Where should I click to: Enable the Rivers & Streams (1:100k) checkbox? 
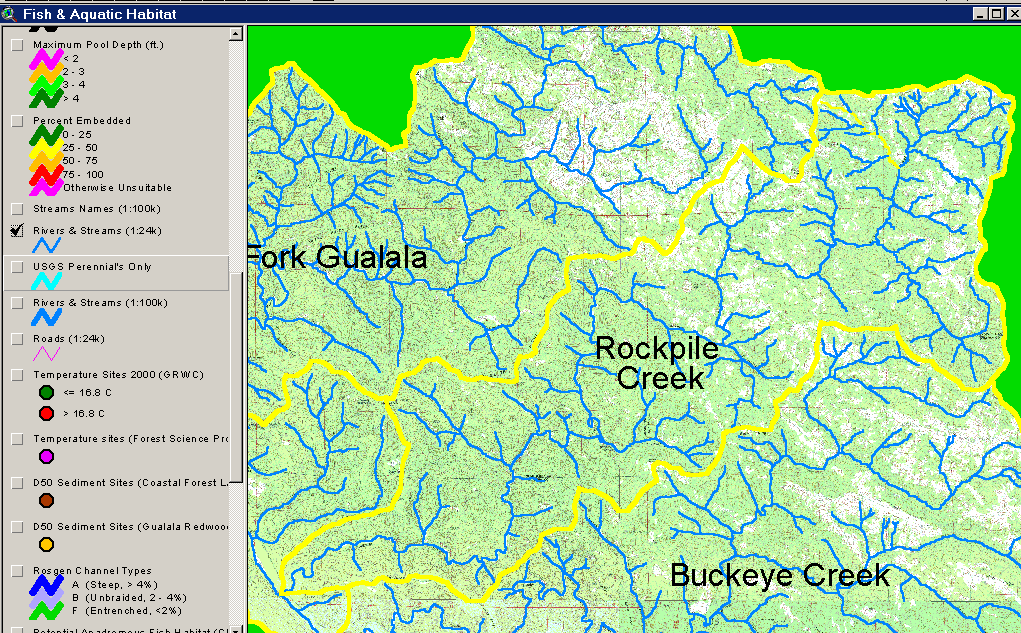(x=18, y=303)
